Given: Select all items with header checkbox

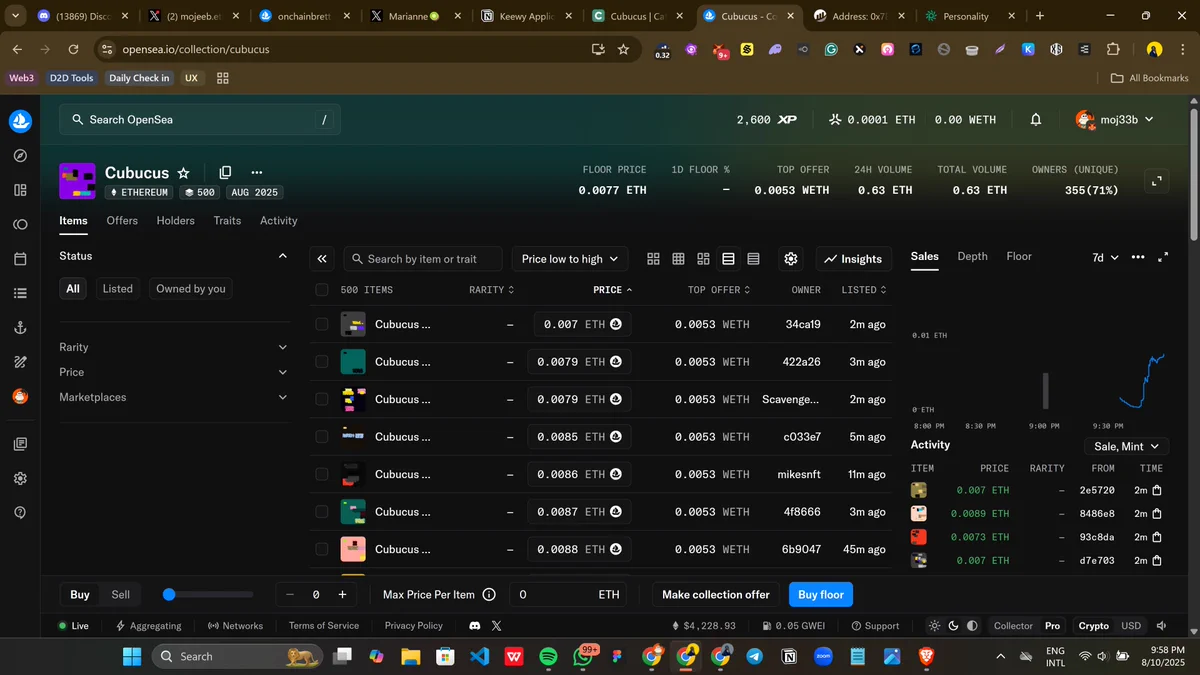Looking at the screenshot, I should coord(321,290).
